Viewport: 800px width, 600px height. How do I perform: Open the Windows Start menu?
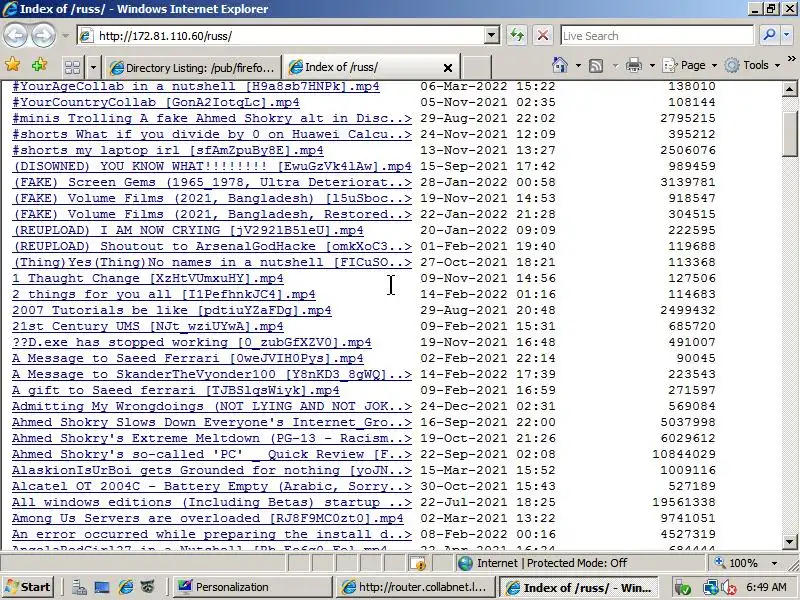(x=28, y=587)
